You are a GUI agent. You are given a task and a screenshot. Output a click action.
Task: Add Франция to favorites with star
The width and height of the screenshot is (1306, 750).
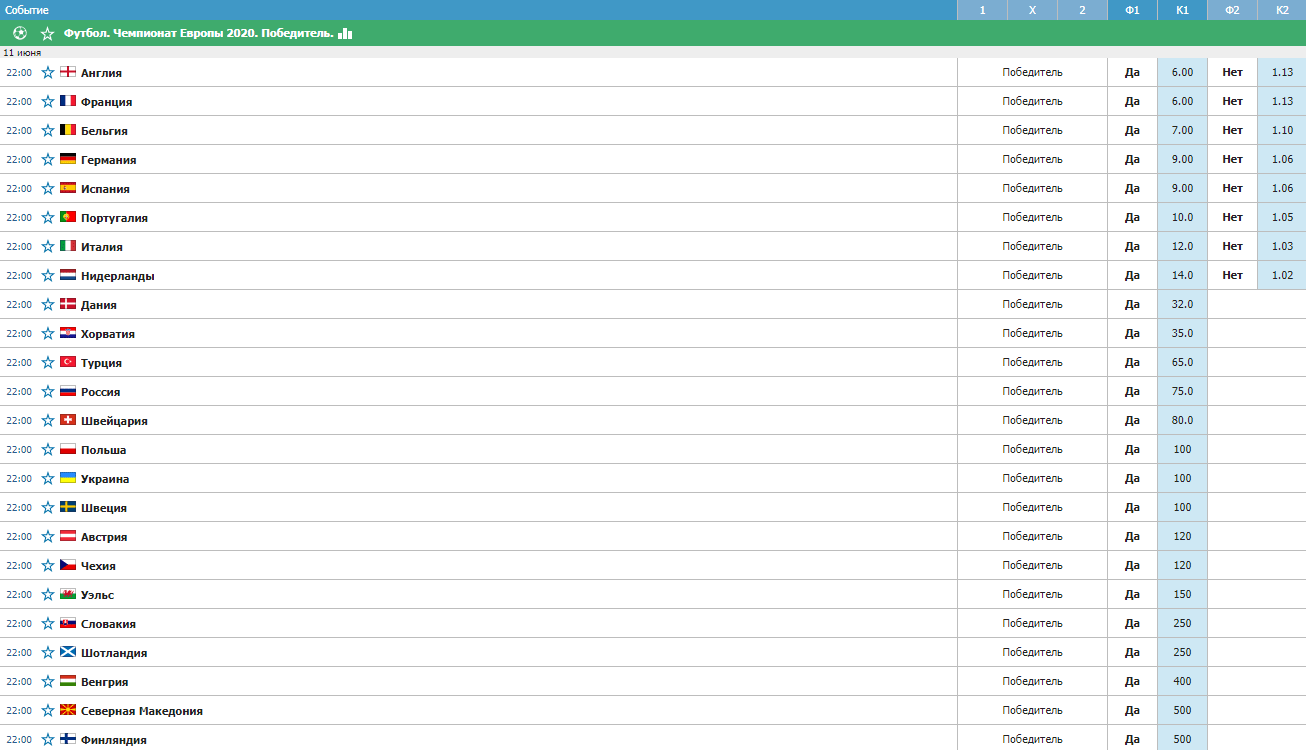click(x=47, y=102)
